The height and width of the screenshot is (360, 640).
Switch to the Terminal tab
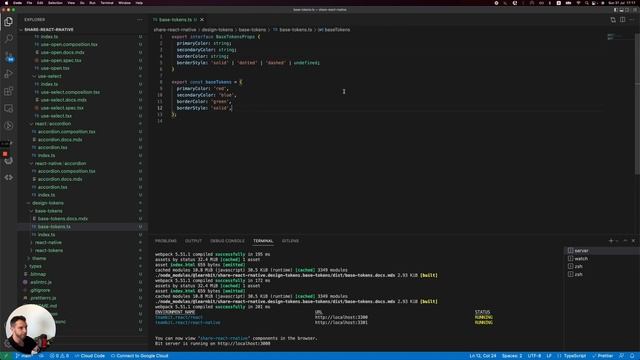[263, 241]
